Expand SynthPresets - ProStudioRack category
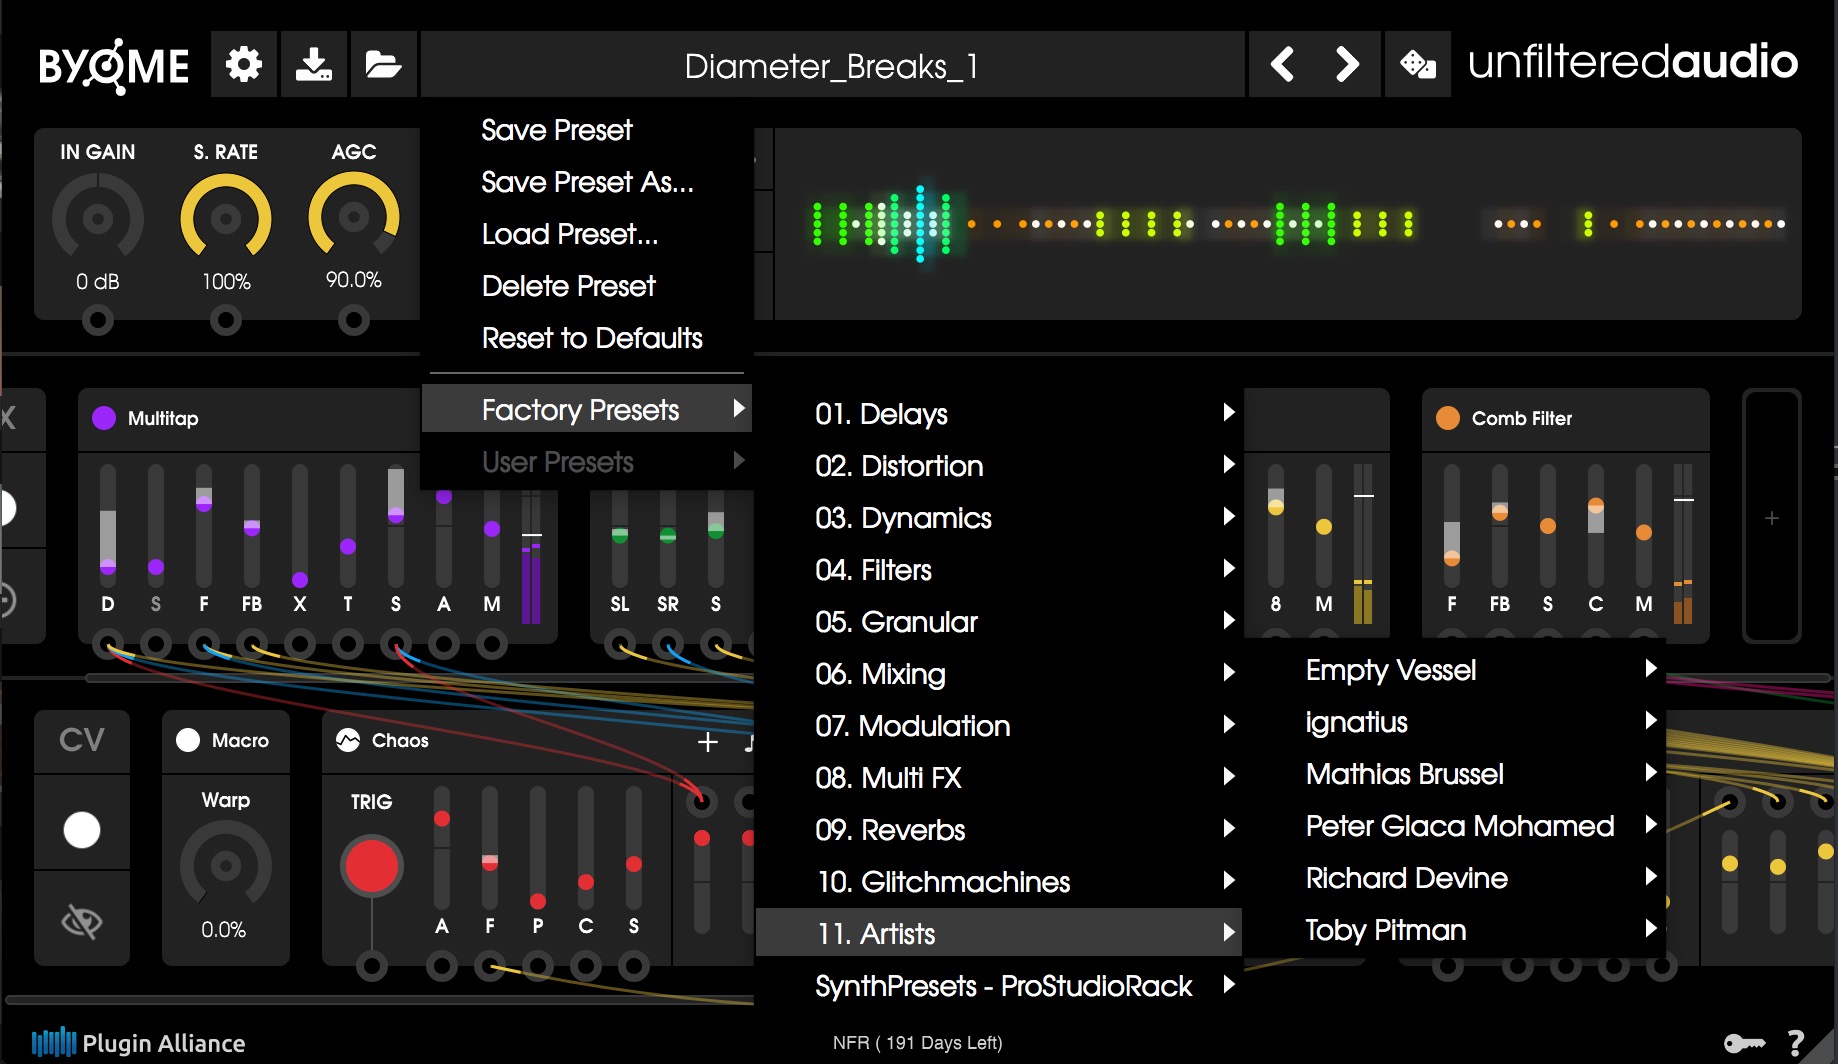1838x1064 pixels. [x=999, y=985]
